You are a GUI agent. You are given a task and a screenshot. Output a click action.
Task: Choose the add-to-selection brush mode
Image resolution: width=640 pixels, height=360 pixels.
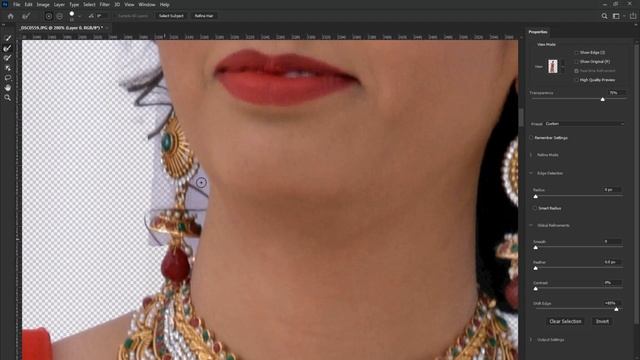[49, 16]
